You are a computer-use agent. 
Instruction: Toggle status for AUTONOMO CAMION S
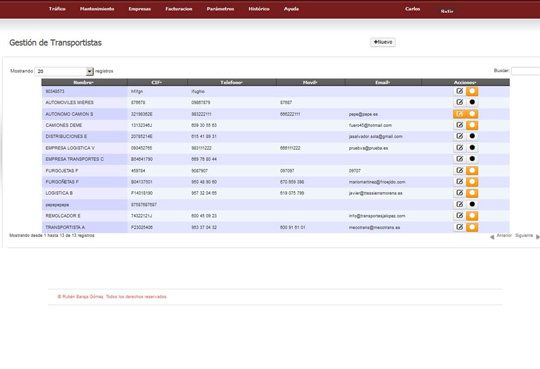tap(472, 114)
